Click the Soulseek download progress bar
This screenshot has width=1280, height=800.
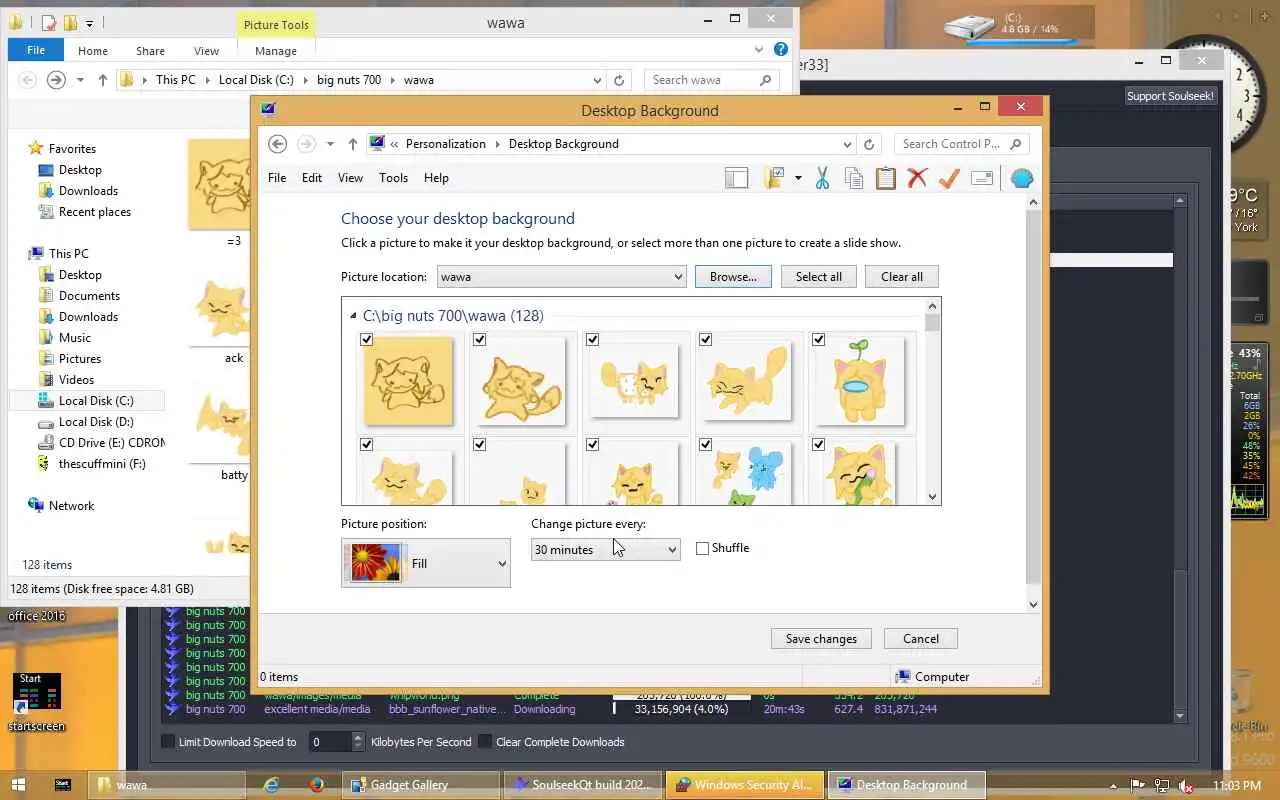[680, 709]
